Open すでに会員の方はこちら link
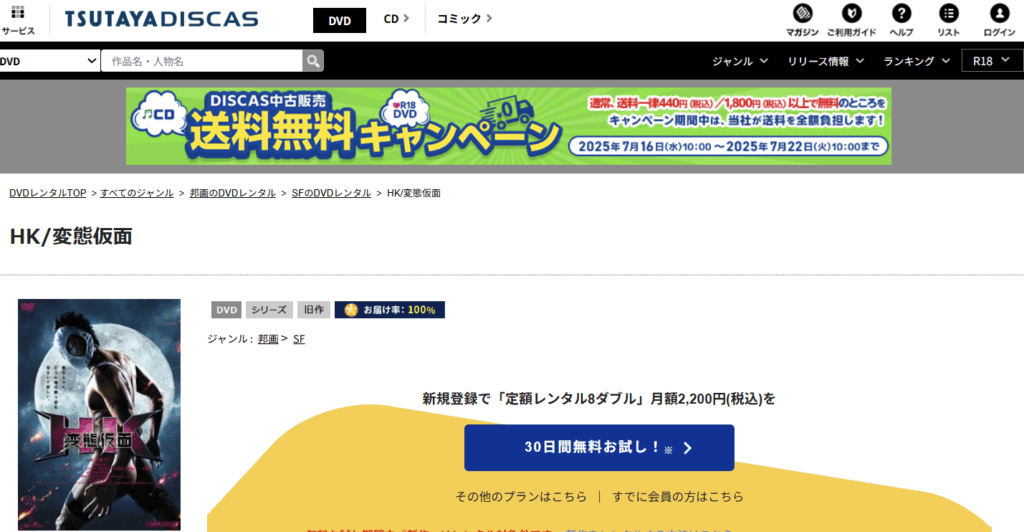This screenshot has height=532, width=1024. click(x=678, y=497)
